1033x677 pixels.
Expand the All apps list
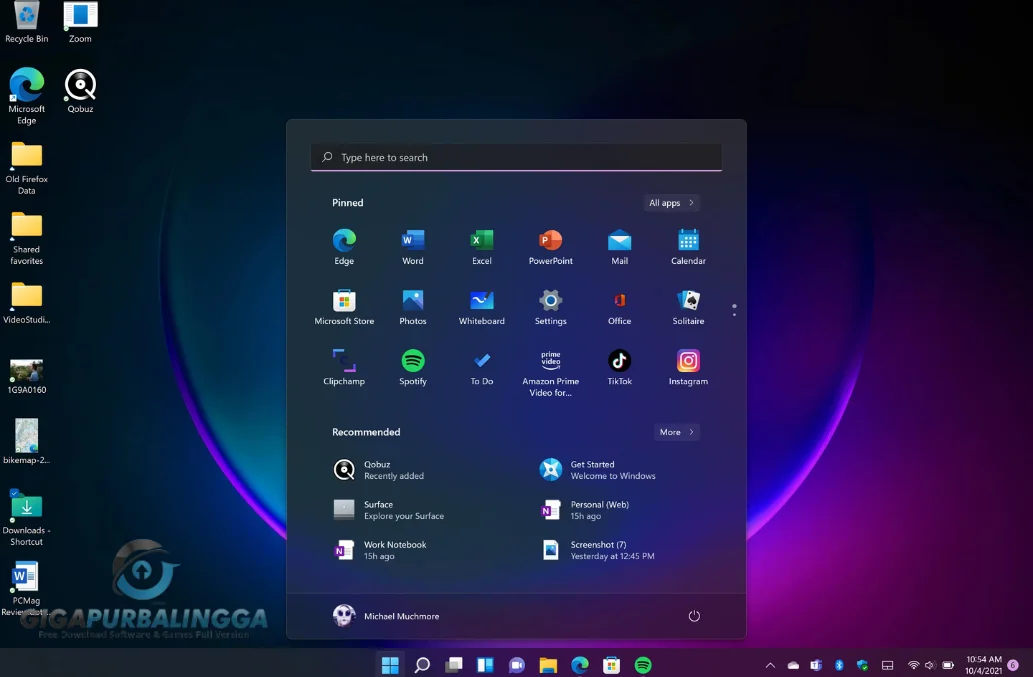671,203
